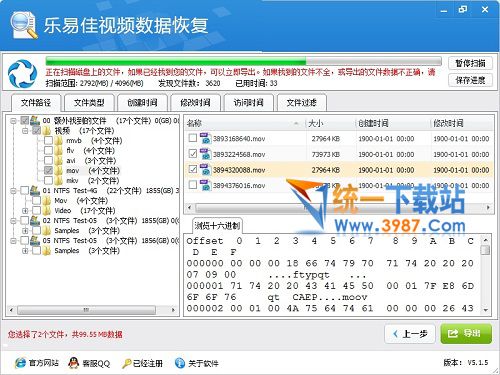This screenshot has height=375, width=500.
Task: Click the blue circular scanning arrows icon
Action: pyautogui.click(x=22, y=73)
